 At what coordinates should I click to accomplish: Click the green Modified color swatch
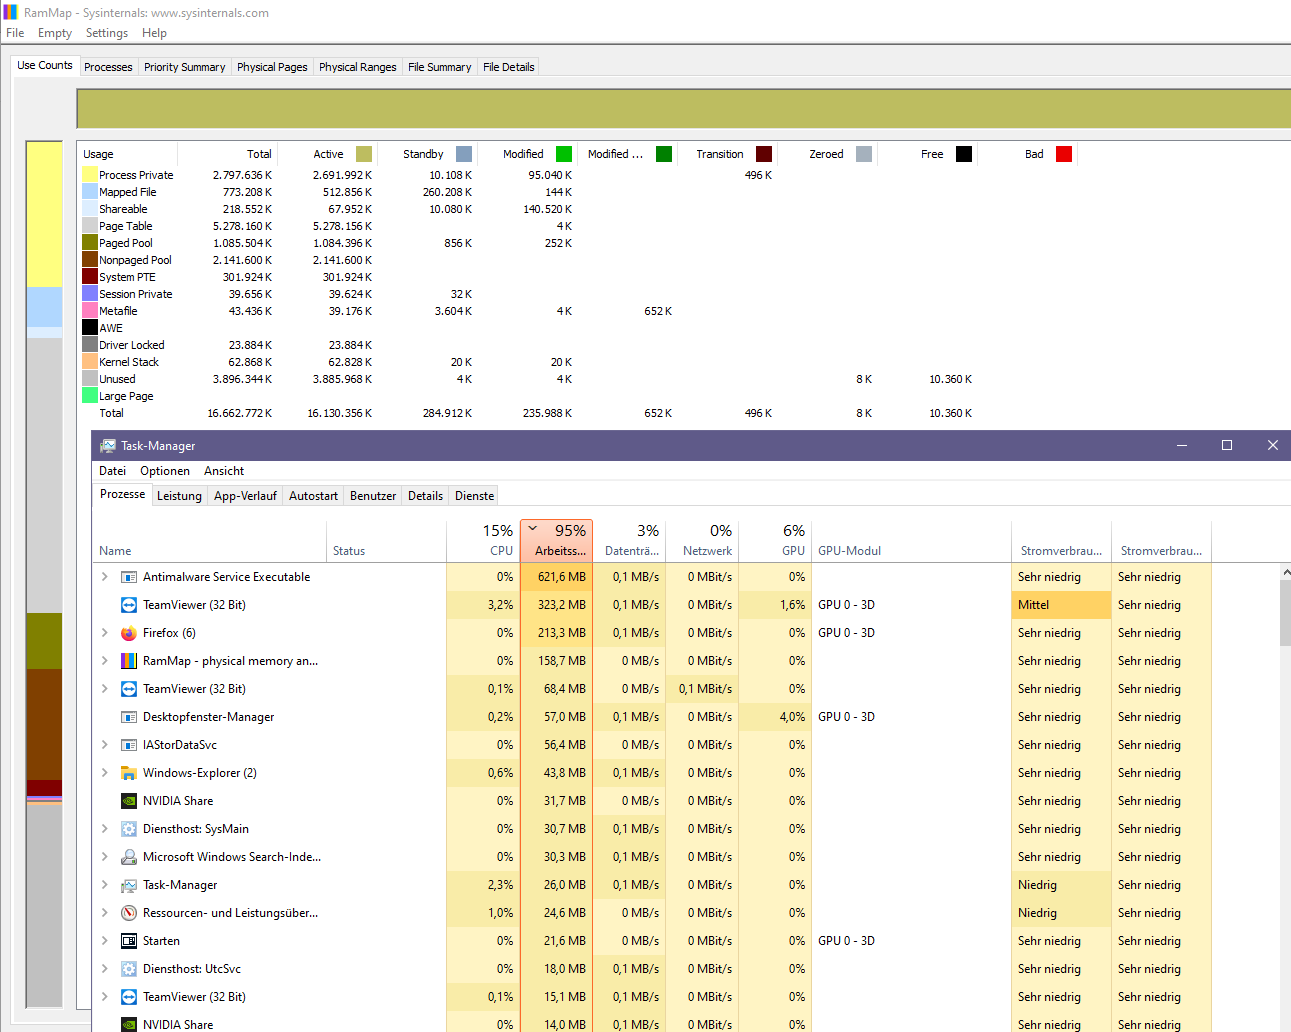pyautogui.click(x=564, y=154)
